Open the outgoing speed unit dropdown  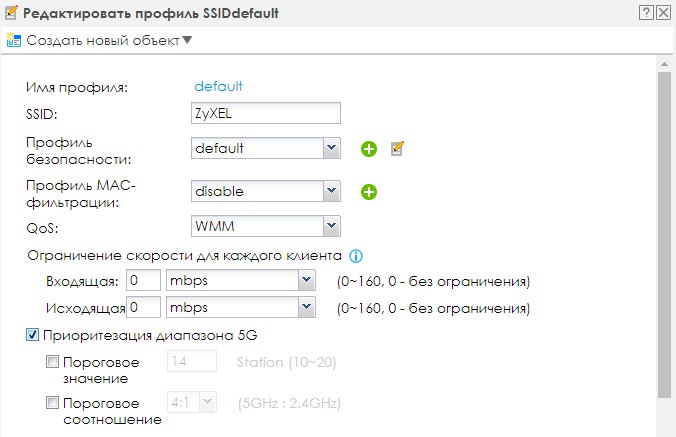pos(307,305)
